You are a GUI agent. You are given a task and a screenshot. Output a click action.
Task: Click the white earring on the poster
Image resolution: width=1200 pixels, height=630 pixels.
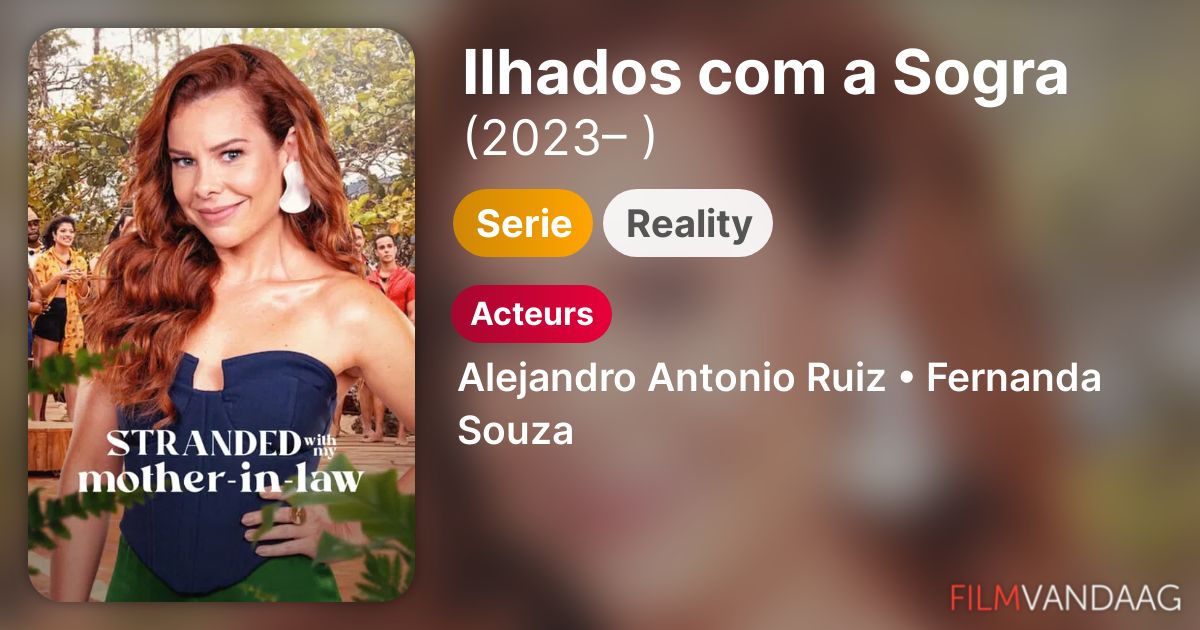click(x=296, y=184)
